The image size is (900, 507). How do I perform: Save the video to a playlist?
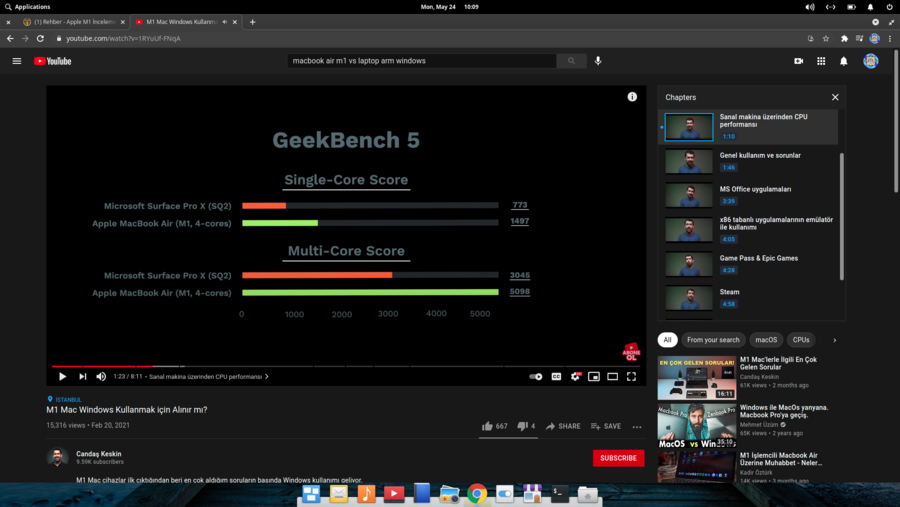click(606, 426)
